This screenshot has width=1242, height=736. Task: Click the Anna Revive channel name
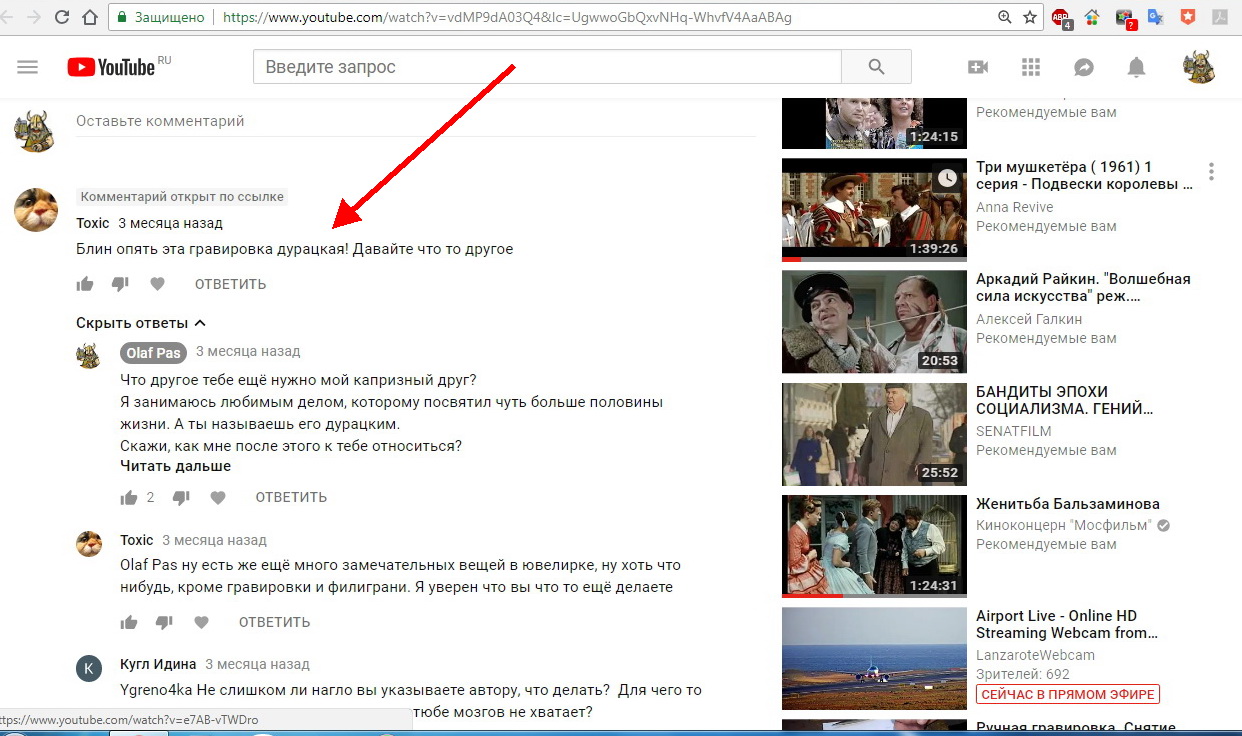[1014, 207]
